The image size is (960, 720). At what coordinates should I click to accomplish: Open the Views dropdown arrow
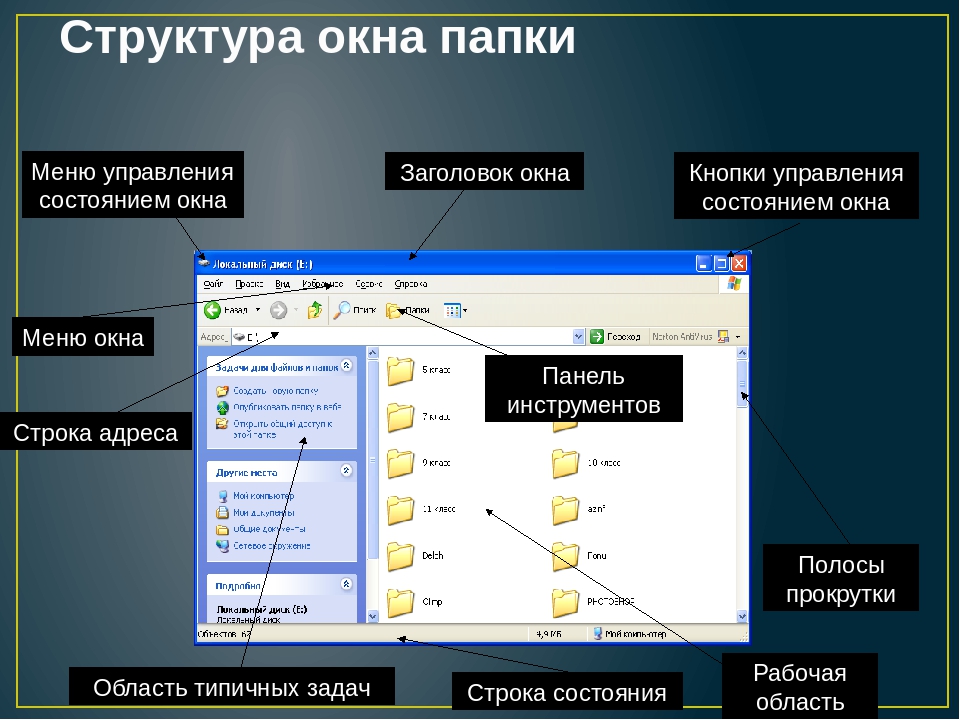pyautogui.click(x=465, y=310)
